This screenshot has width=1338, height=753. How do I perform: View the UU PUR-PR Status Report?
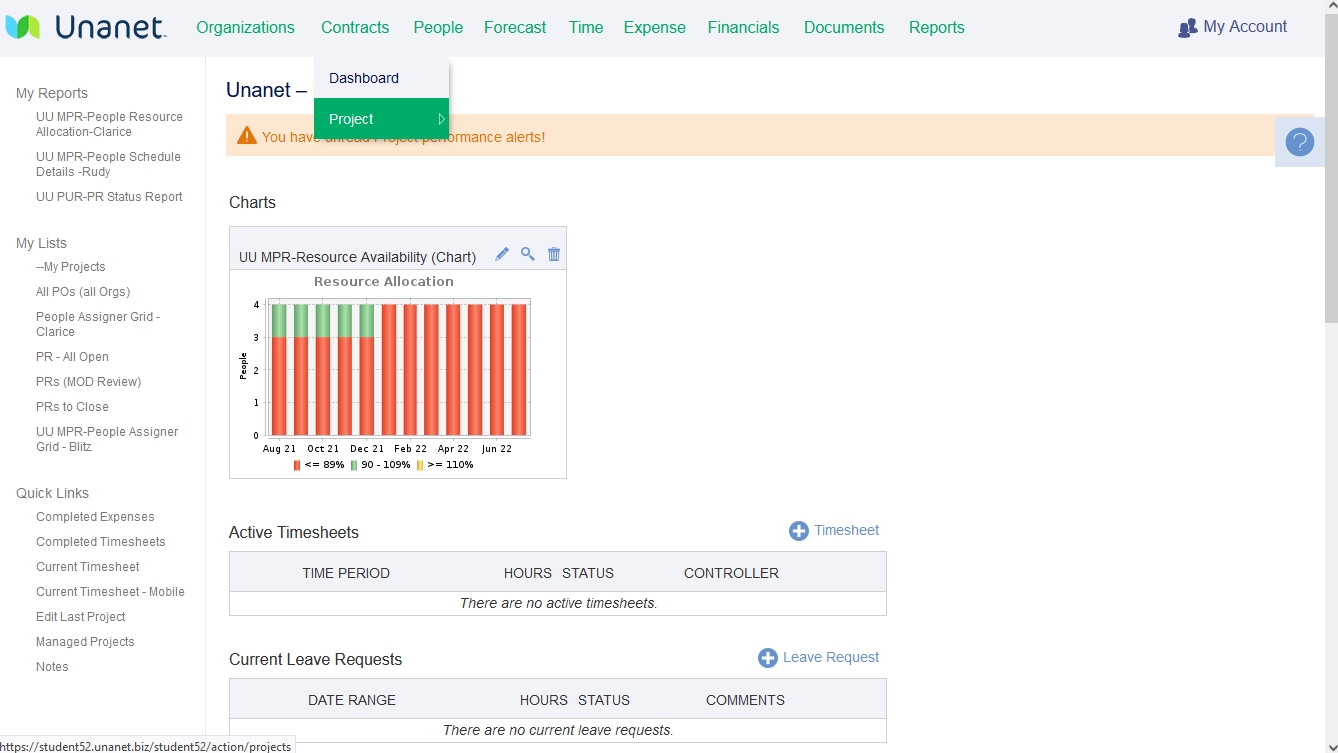pyautogui.click(x=110, y=196)
